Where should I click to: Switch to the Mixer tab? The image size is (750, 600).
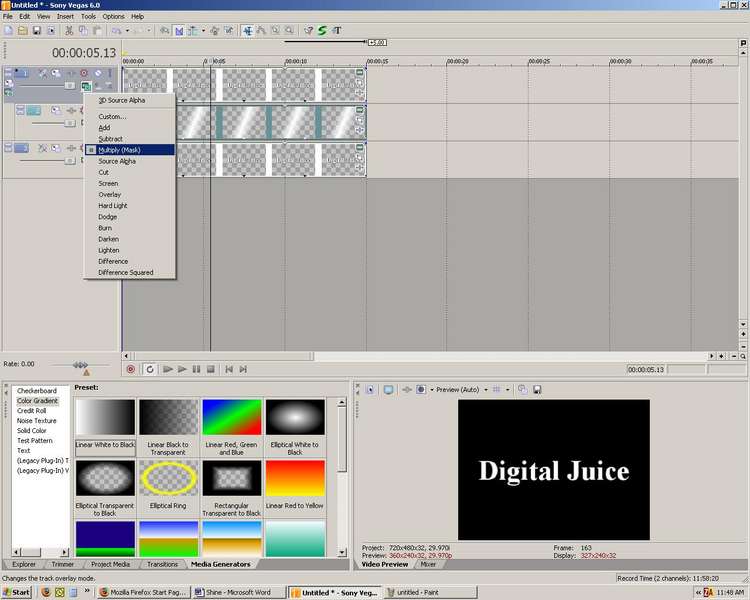(x=428, y=564)
